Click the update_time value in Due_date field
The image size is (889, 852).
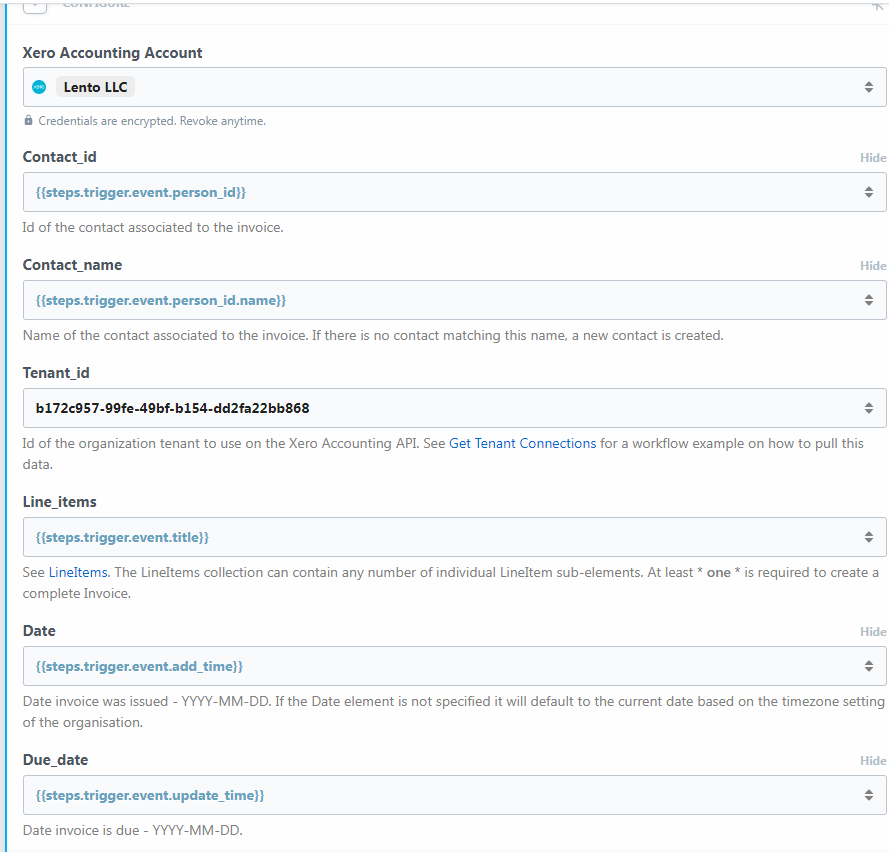tap(150, 795)
